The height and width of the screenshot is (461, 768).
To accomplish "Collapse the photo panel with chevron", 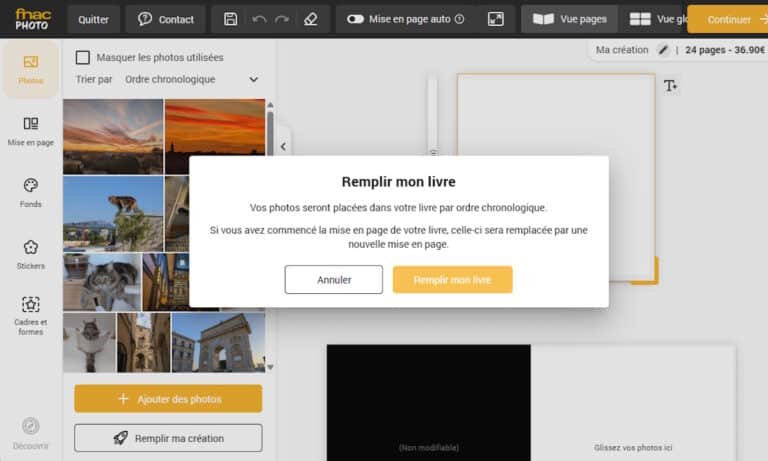I will (x=283, y=146).
